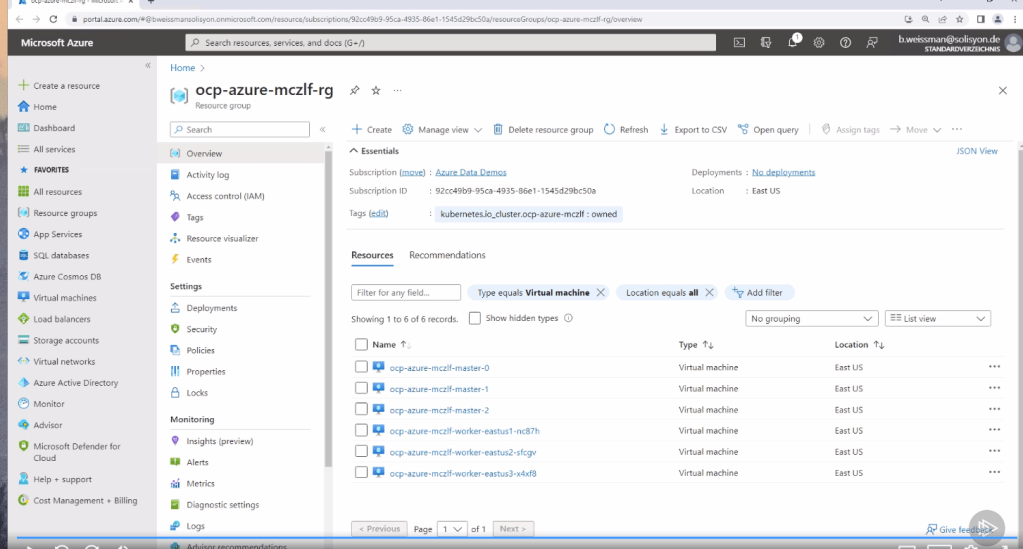
Task: Collapse the Essentials section
Action: pos(374,151)
